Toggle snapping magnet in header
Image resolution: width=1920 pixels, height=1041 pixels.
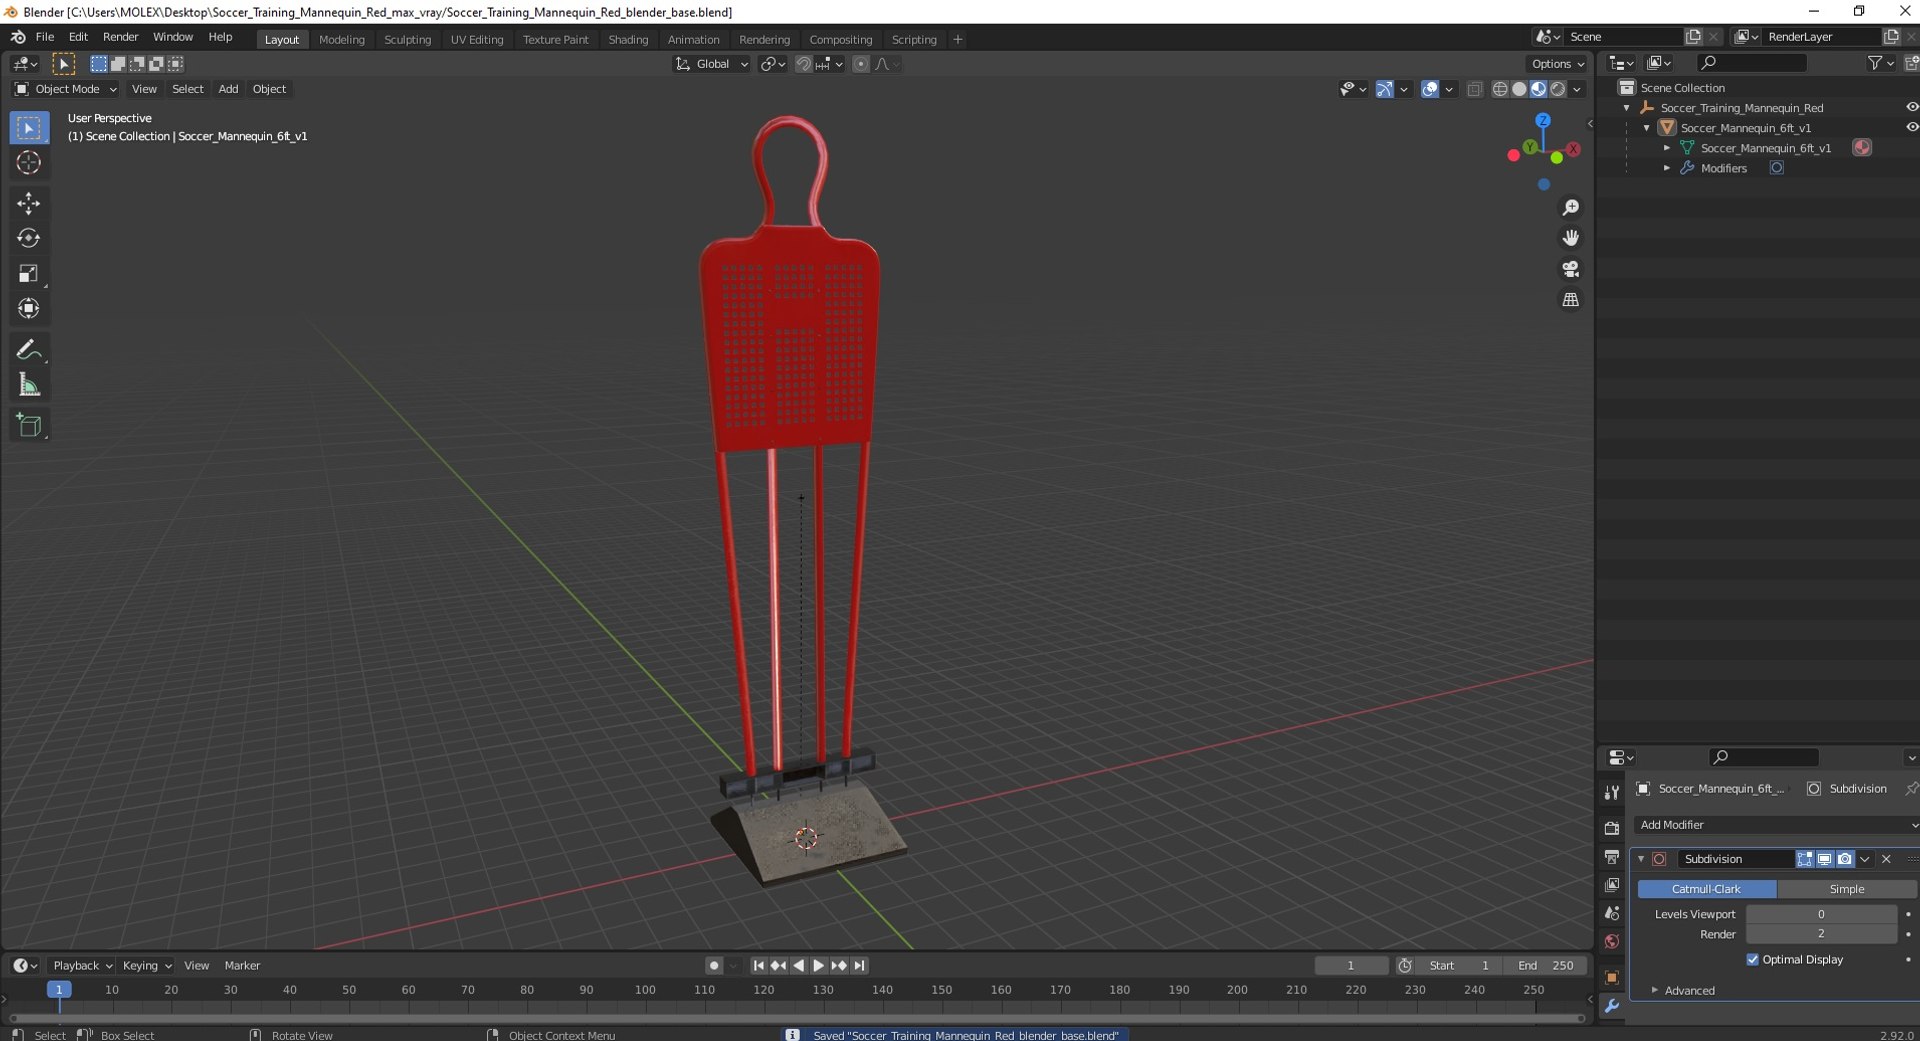(803, 64)
